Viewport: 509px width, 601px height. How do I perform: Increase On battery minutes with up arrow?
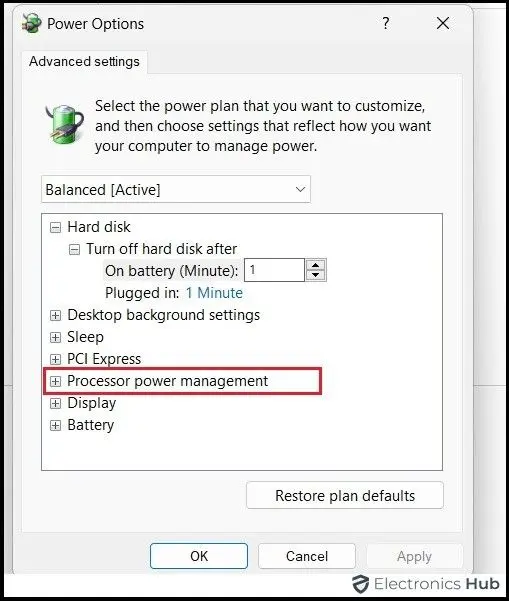point(315,265)
